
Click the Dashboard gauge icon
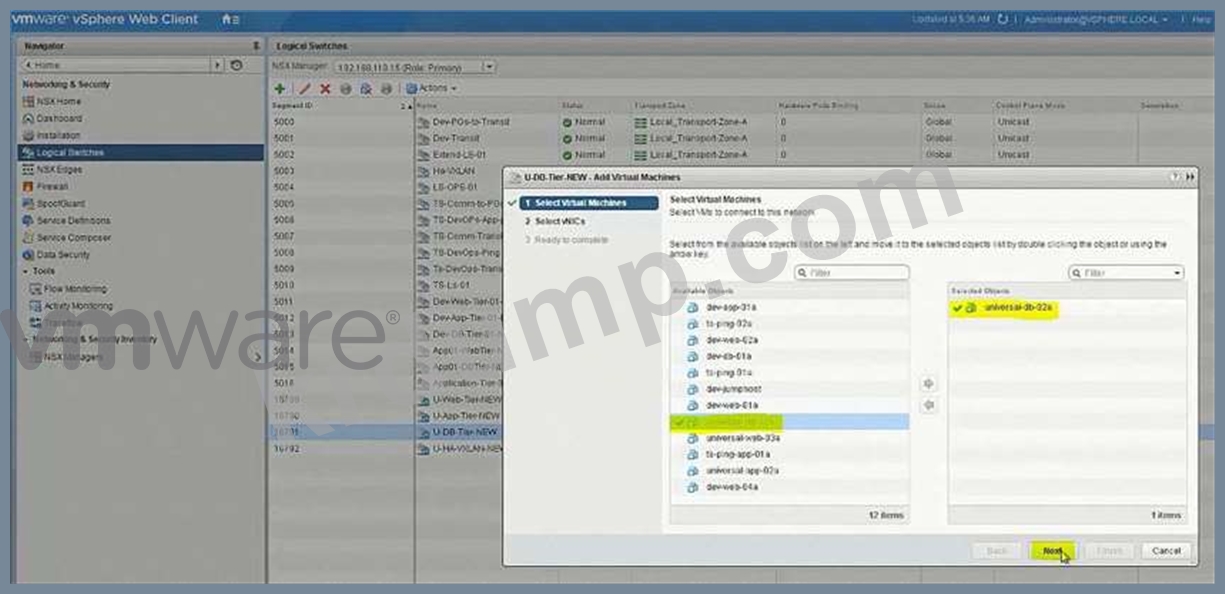click(x=29, y=118)
